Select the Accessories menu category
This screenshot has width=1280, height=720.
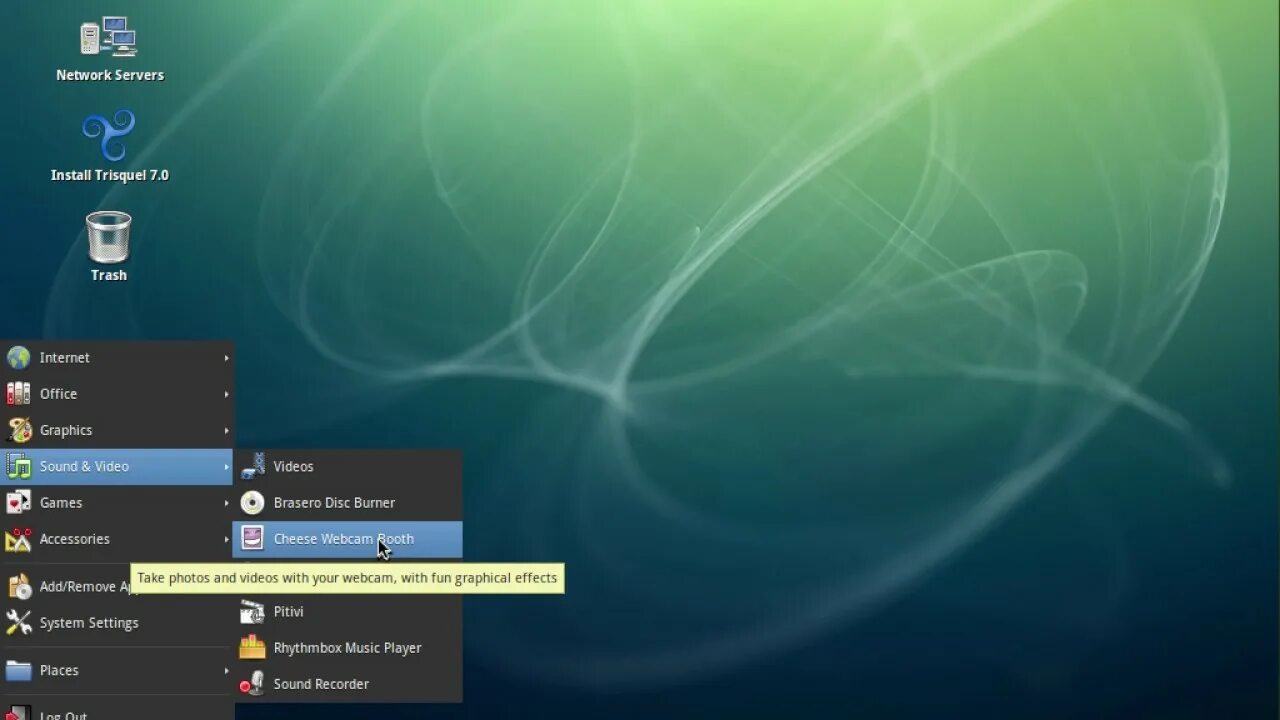coord(117,539)
